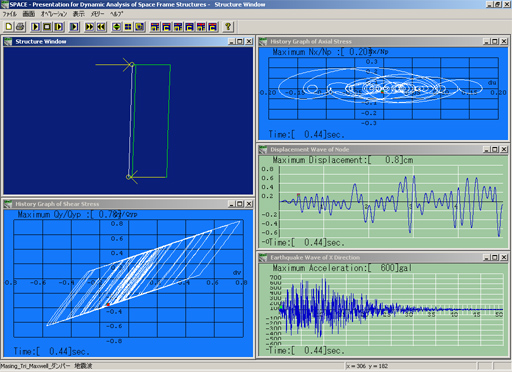The image size is (512, 372).
Task: Open the ヘルプ menu
Action: tap(117, 14)
